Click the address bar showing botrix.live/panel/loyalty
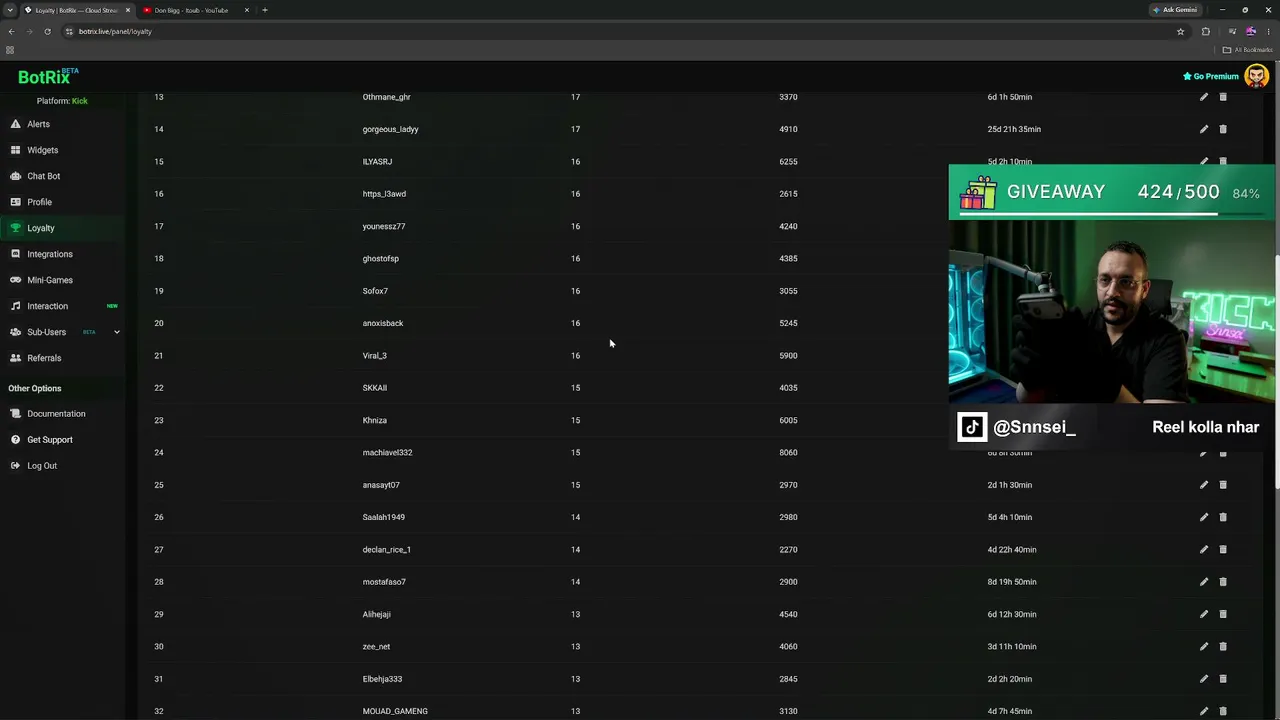Screen dimensions: 1280x720 coord(620,31)
